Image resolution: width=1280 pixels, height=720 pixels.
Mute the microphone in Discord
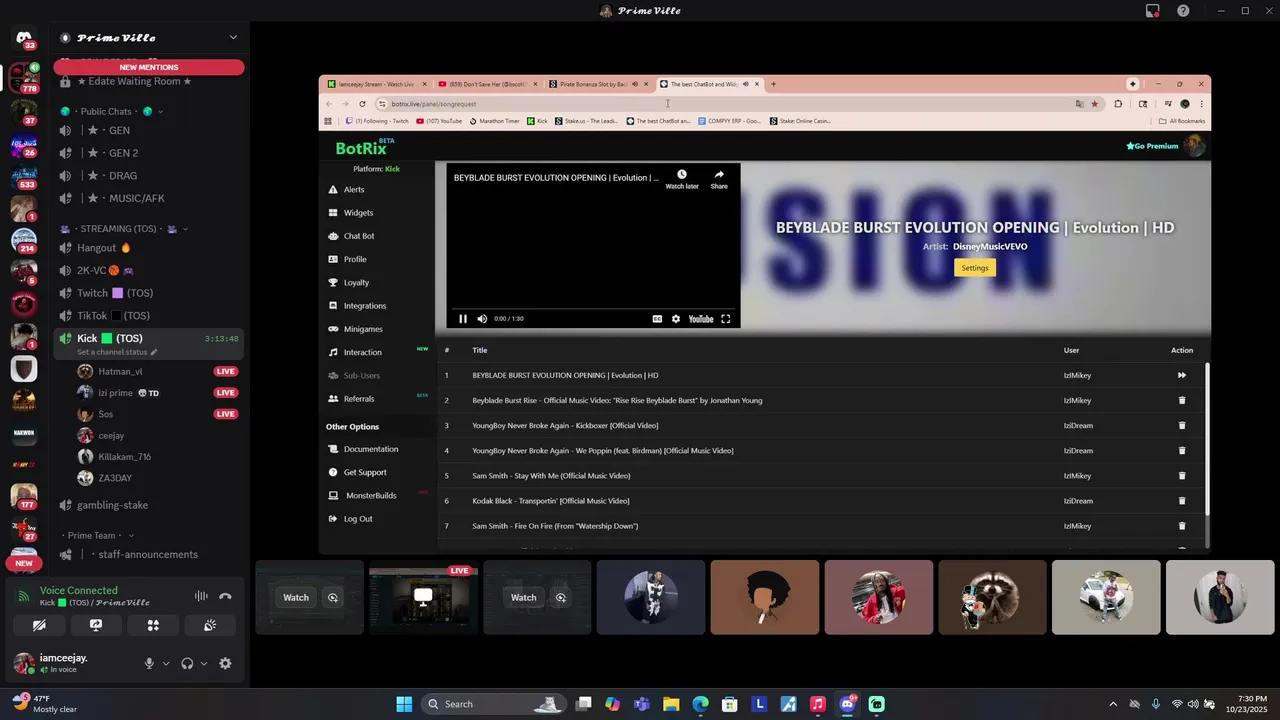point(149,663)
